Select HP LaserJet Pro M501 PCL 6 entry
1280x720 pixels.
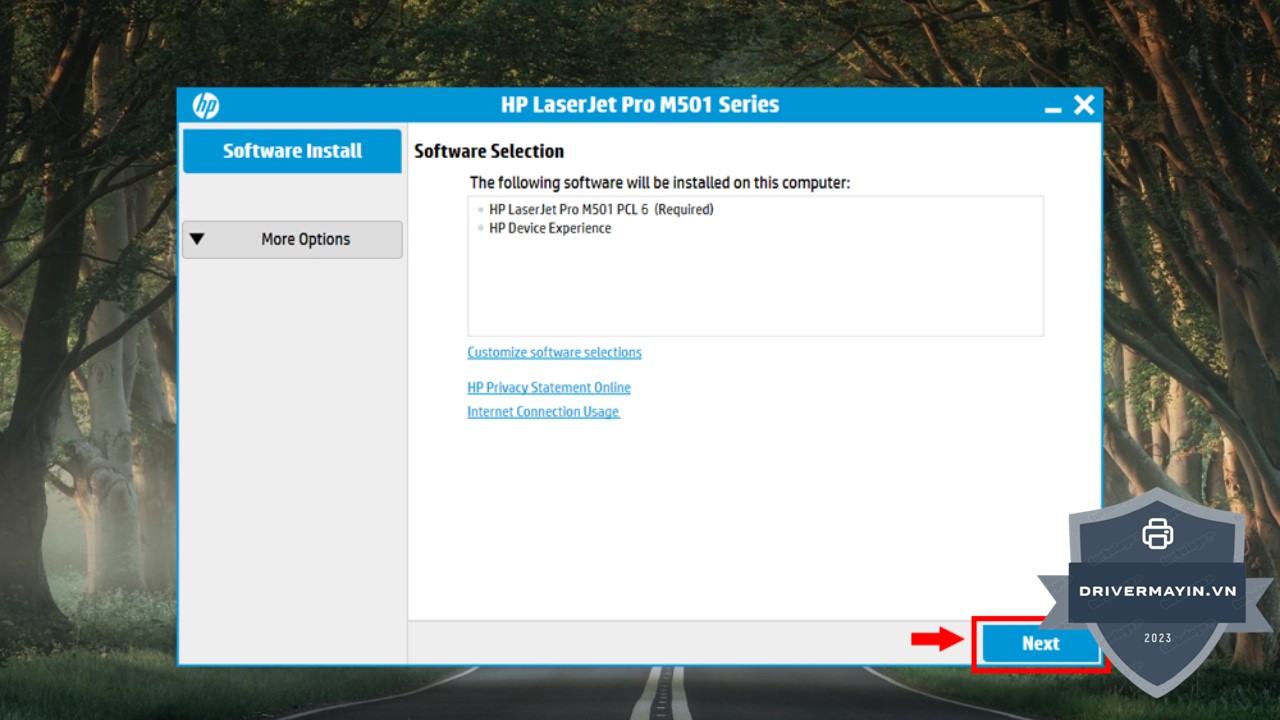pyautogui.click(x=600, y=210)
